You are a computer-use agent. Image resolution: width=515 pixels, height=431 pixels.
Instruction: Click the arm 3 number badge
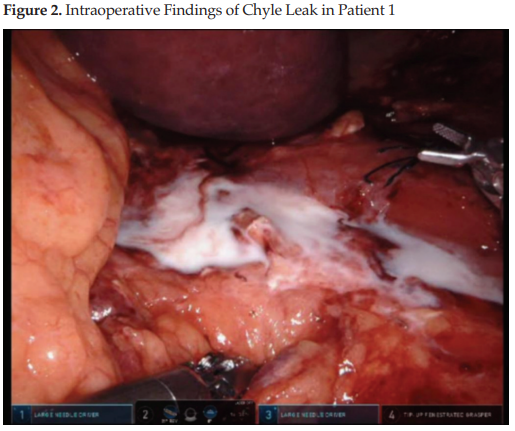268,415
